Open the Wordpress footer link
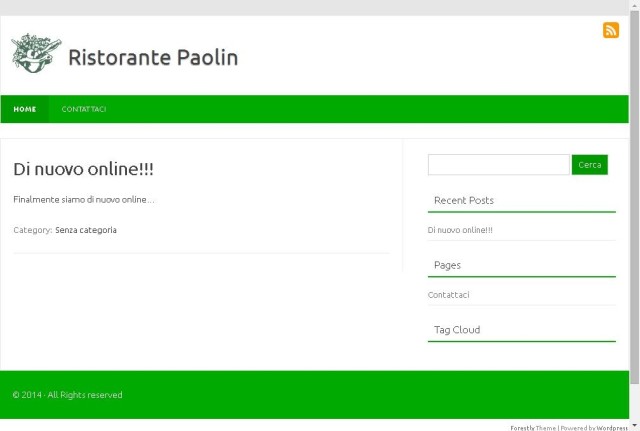This screenshot has height=431, width=640. 612,428
